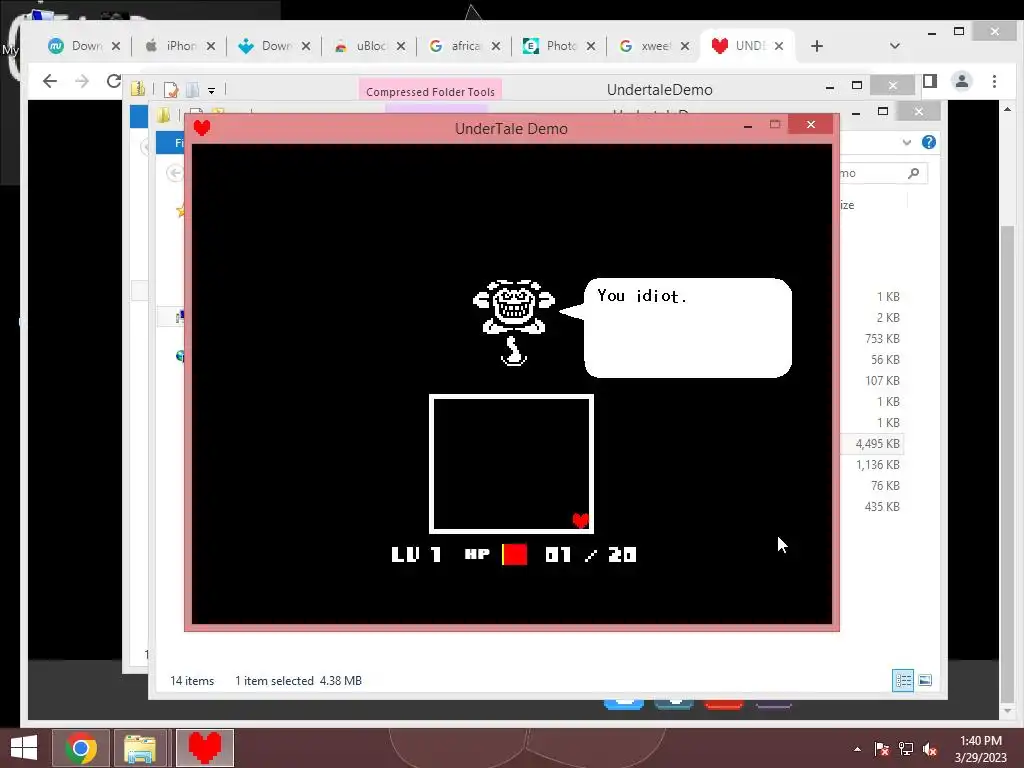Open Chrome from the taskbar
This screenshot has height=768, width=1024.
(81, 748)
